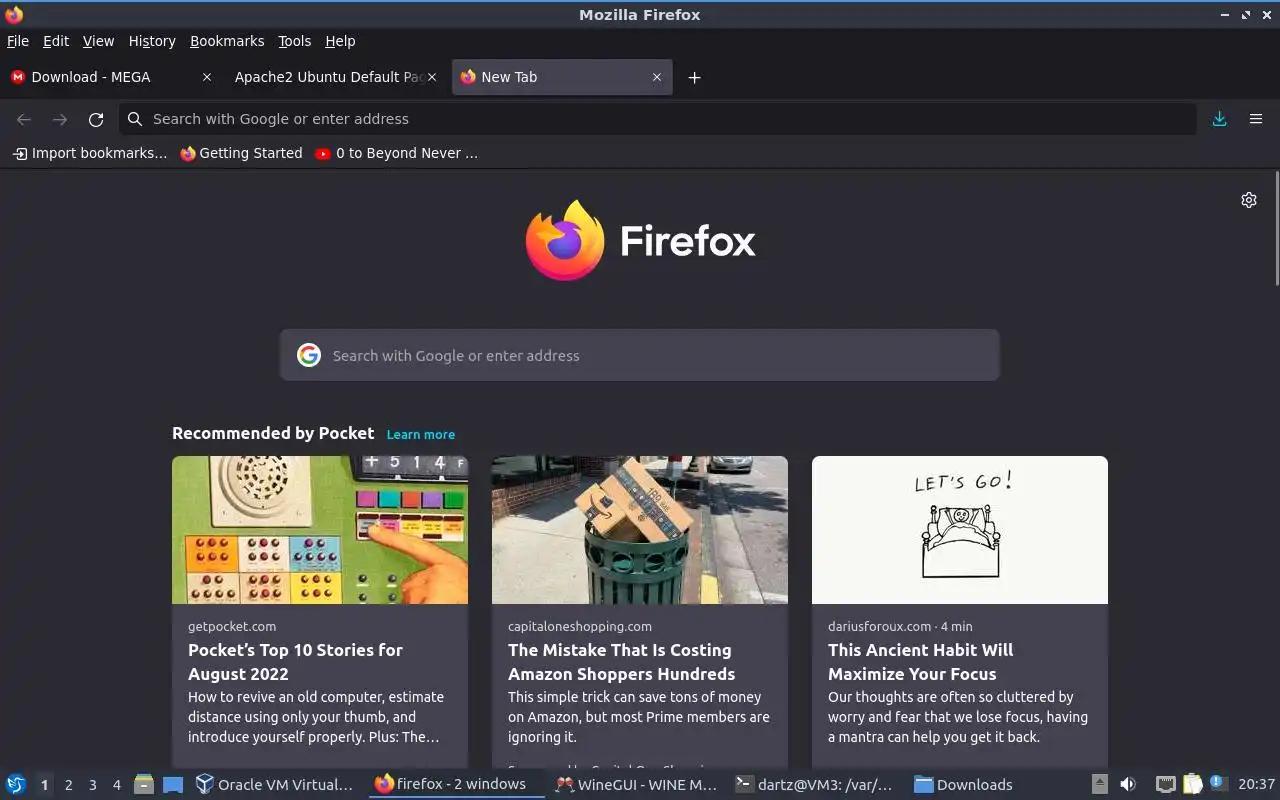Click the Google G icon in search box
Viewport: 1280px width, 800px height.
(309, 355)
